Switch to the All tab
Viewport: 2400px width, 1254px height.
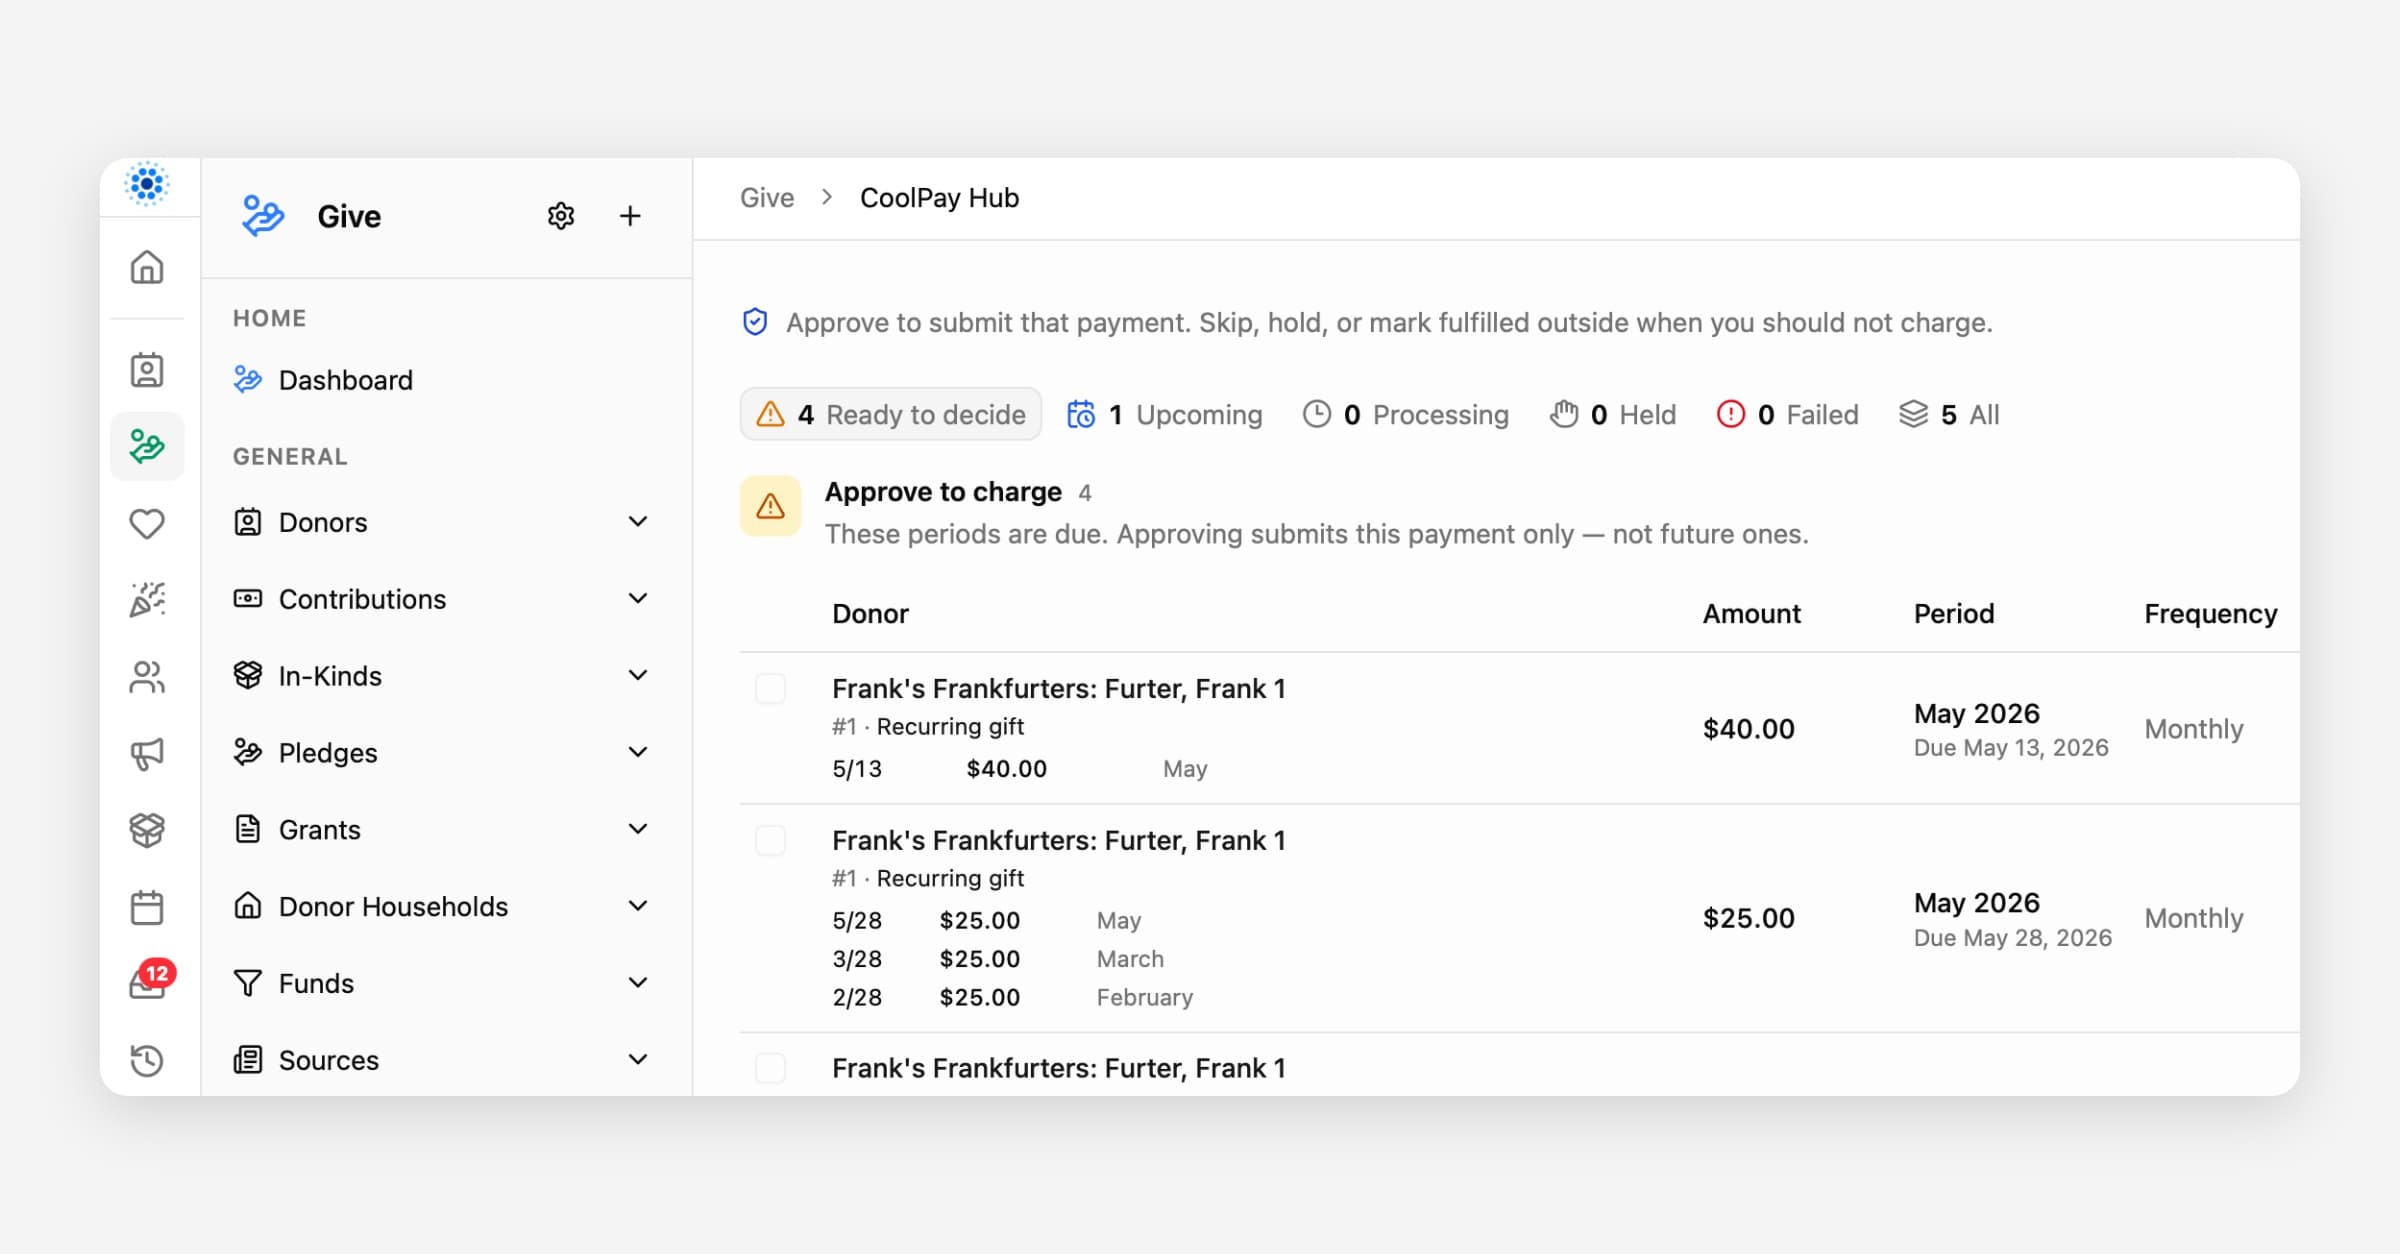click(1949, 414)
